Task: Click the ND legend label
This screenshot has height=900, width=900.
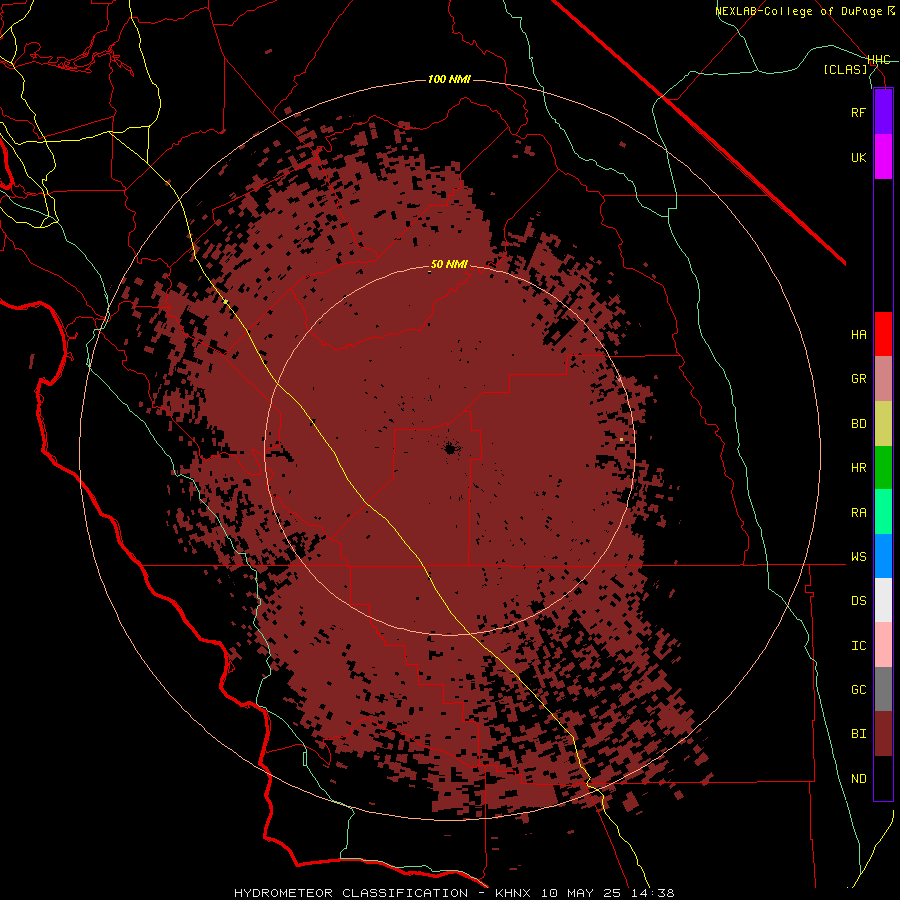Action: 858,779
